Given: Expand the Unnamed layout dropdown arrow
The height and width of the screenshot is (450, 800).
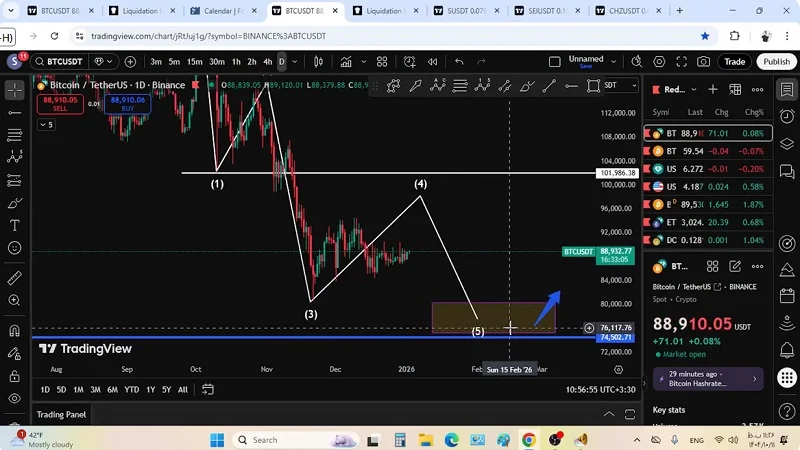Looking at the screenshot, I should (x=615, y=62).
